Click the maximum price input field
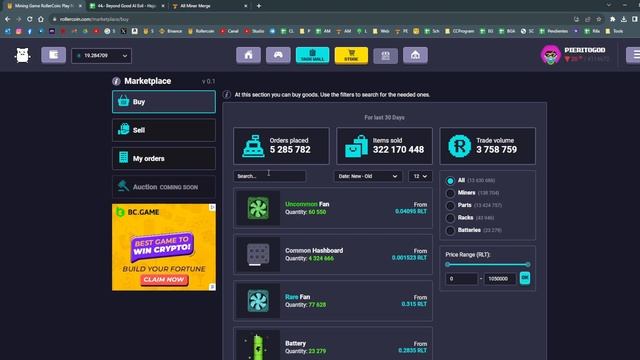This screenshot has width=640, height=360. [500, 279]
